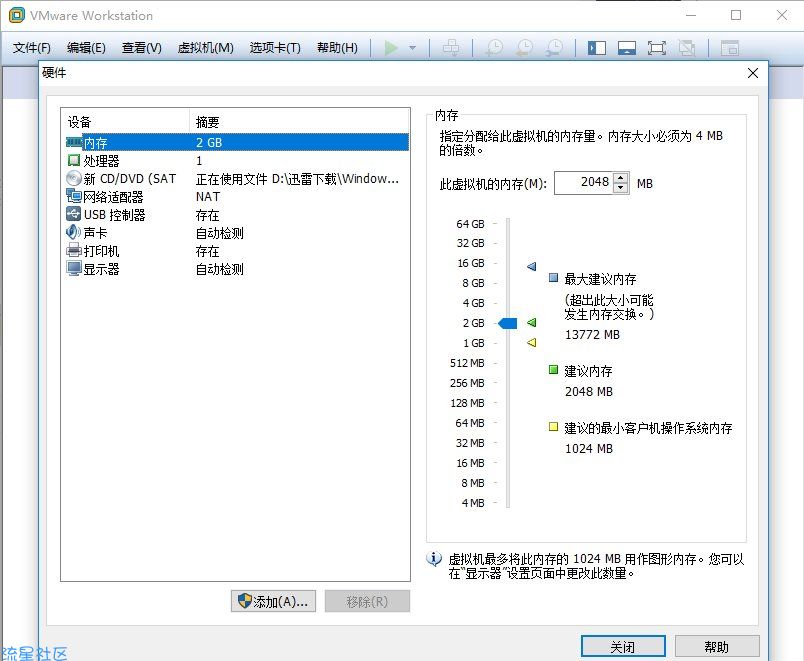
Task: Click the 帮助 help button
Action: (717, 647)
